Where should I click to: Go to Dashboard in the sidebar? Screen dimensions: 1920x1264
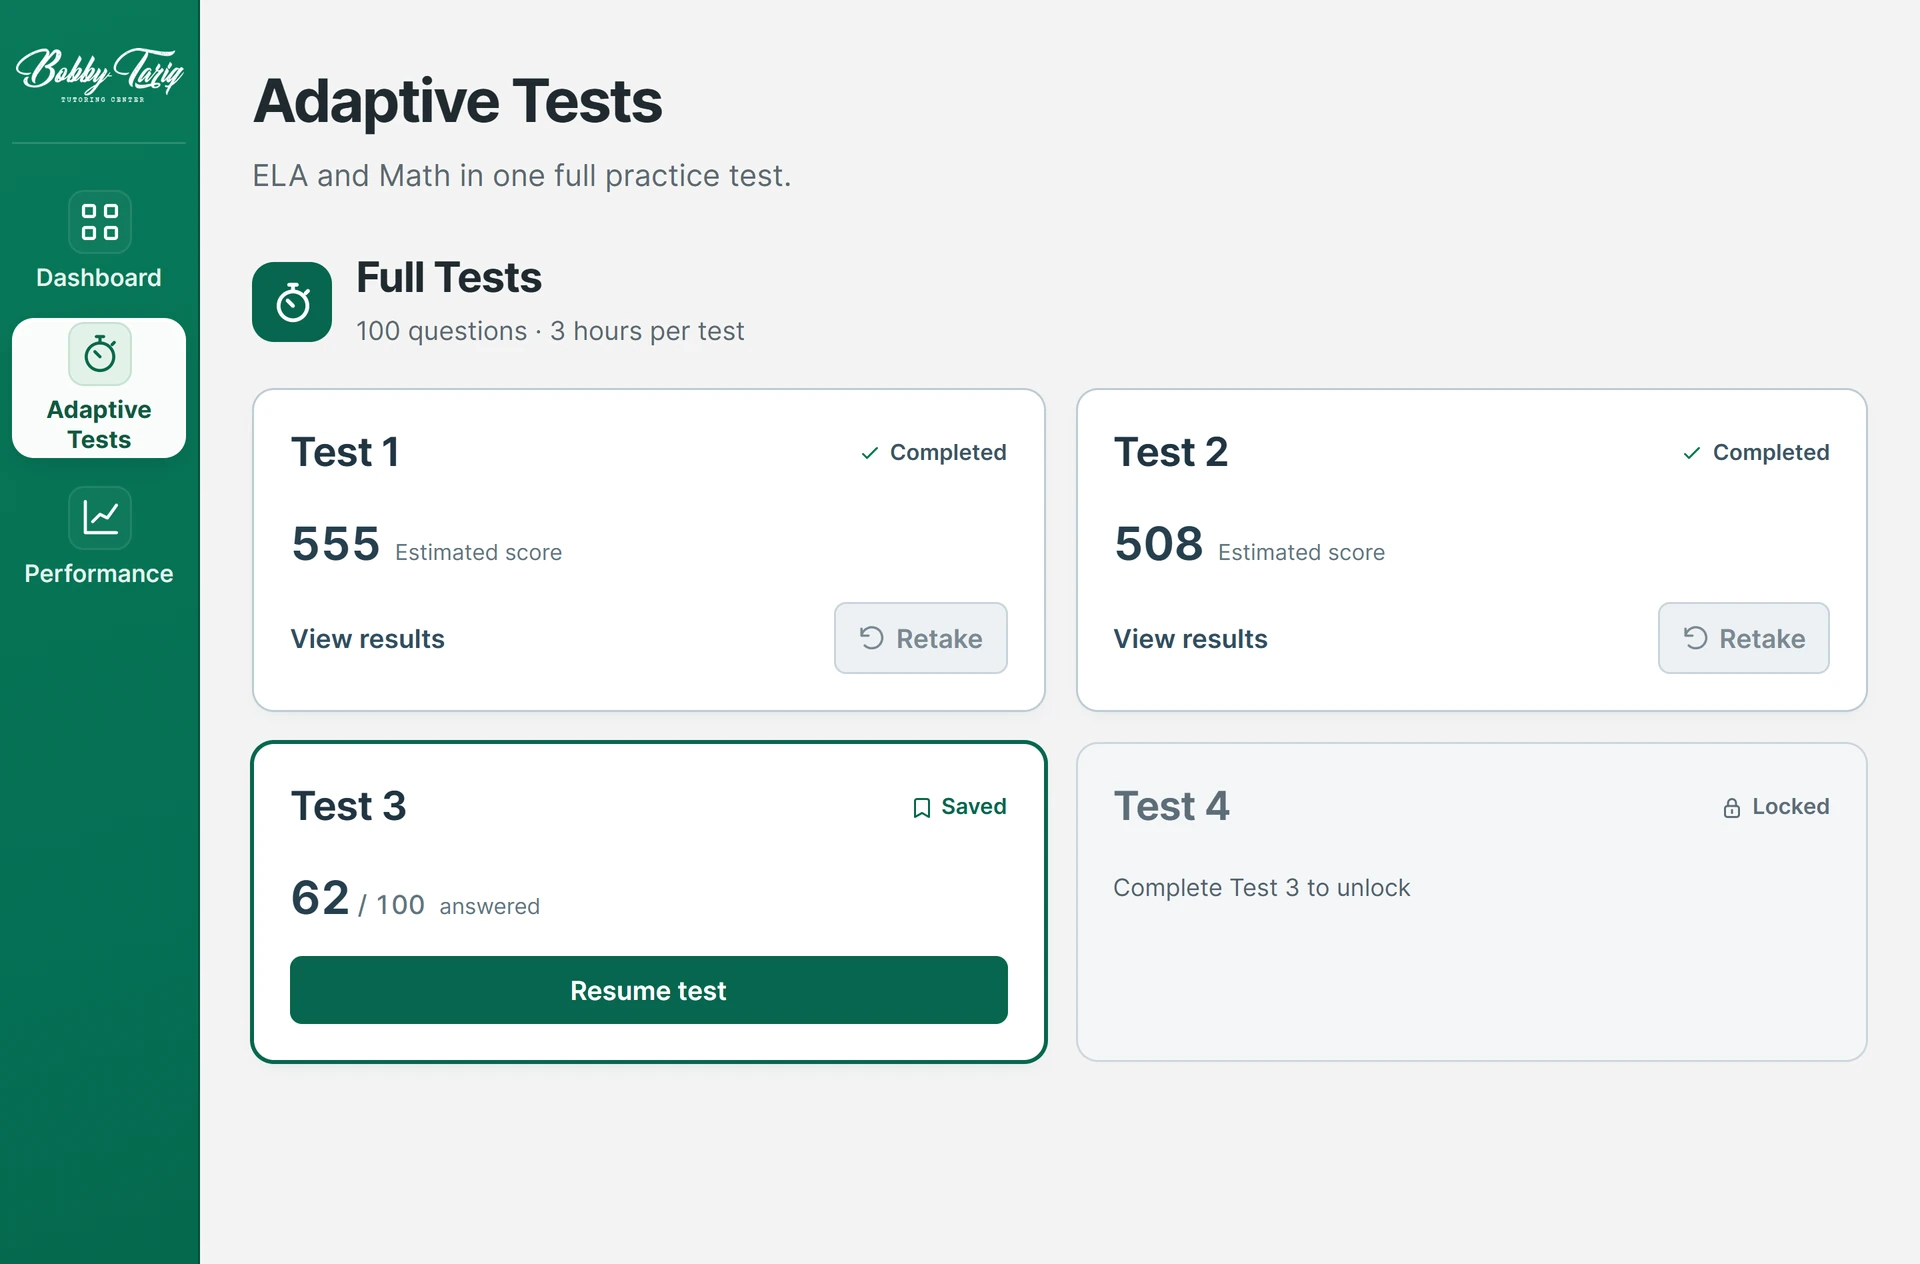click(99, 278)
